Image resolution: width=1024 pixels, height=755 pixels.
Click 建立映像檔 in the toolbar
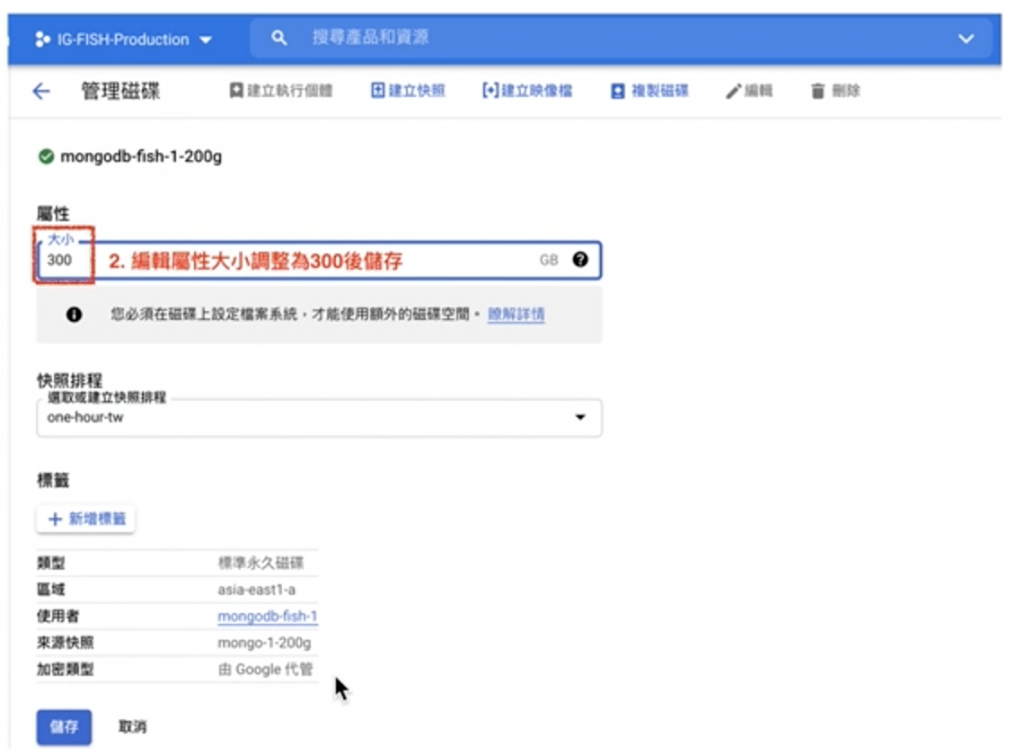527,91
